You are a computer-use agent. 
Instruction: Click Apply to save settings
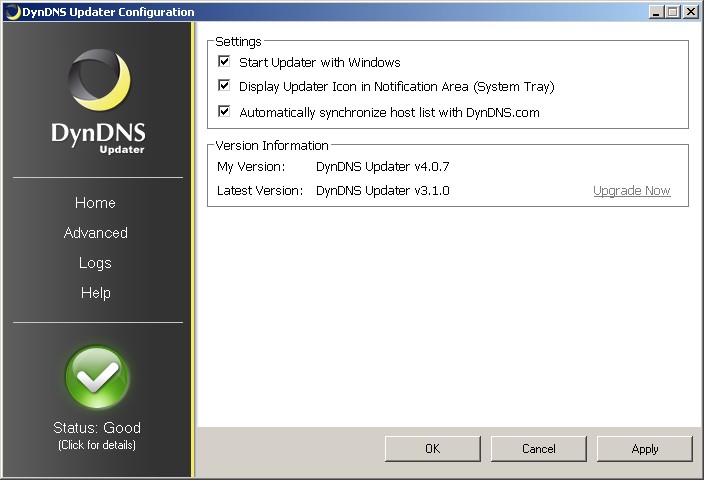click(x=645, y=449)
